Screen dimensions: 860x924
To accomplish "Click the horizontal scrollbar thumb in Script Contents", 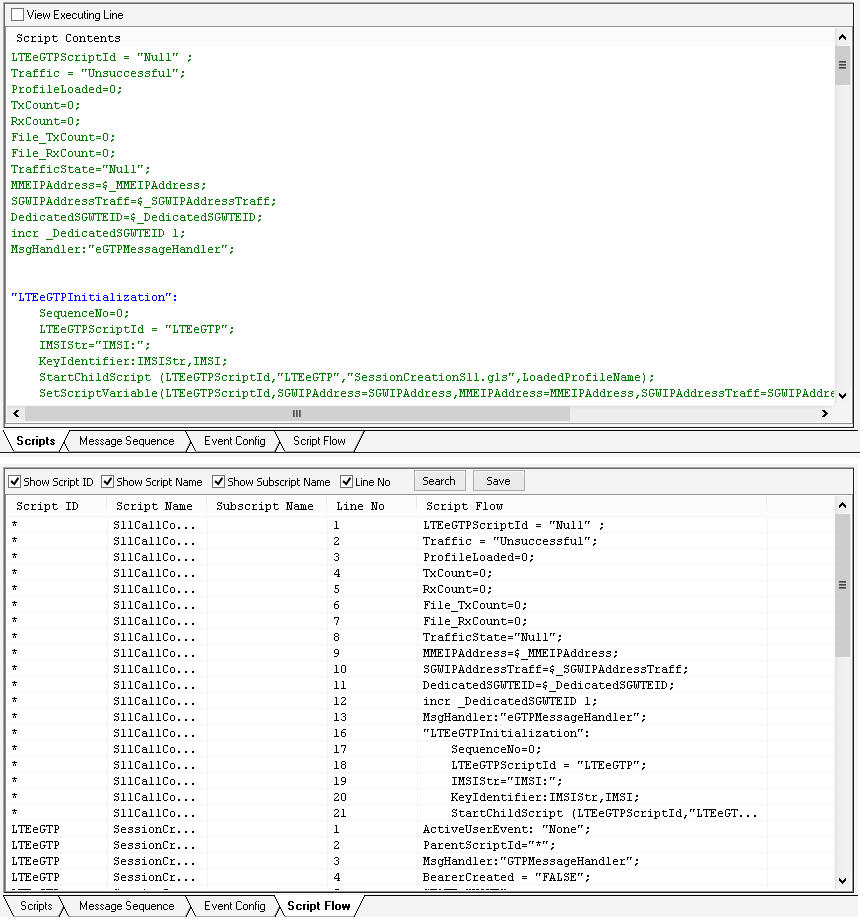I will [296, 413].
